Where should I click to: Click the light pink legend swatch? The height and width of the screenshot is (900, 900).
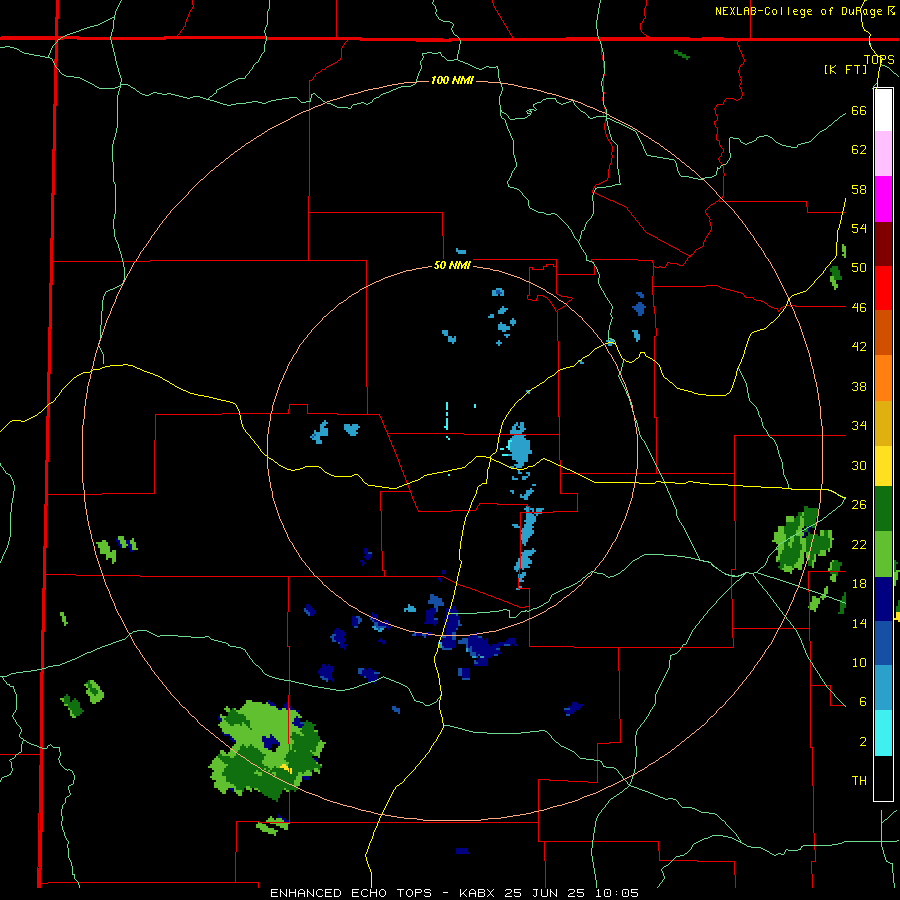[x=883, y=153]
